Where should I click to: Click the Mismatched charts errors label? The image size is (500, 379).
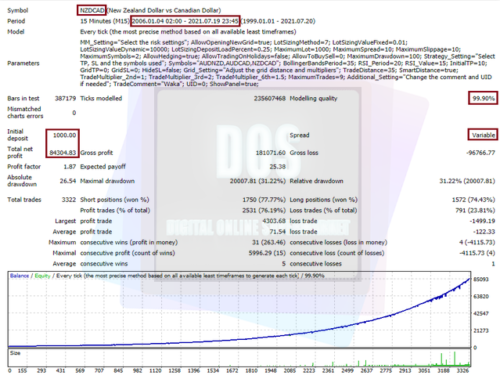(x=25, y=112)
